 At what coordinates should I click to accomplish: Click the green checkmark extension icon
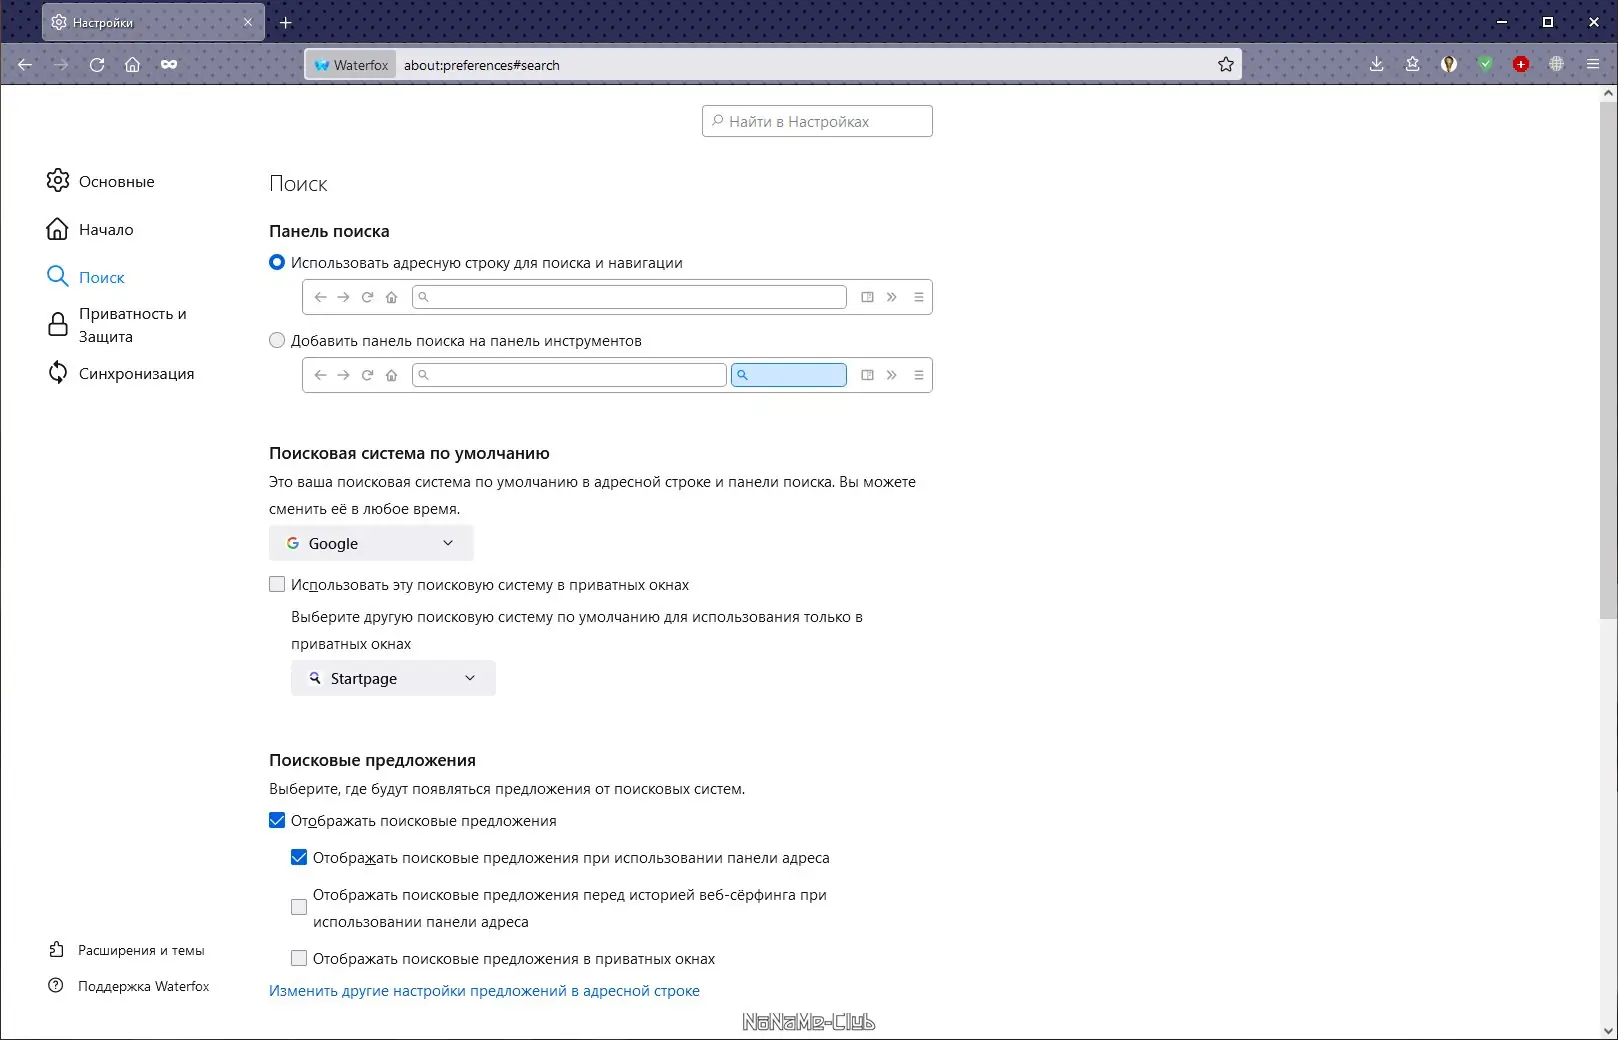pyautogui.click(x=1485, y=64)
